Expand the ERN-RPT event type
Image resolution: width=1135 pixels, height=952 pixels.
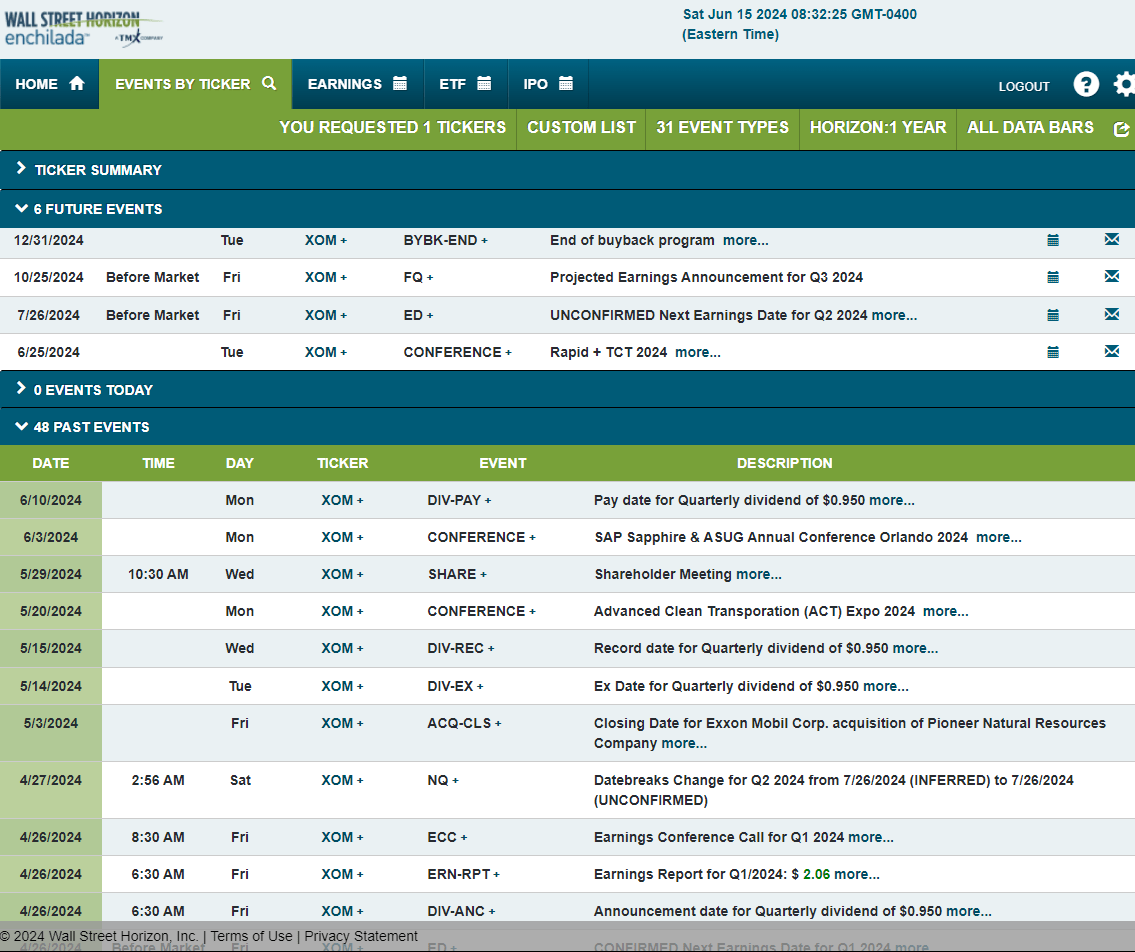coord(497,875)
